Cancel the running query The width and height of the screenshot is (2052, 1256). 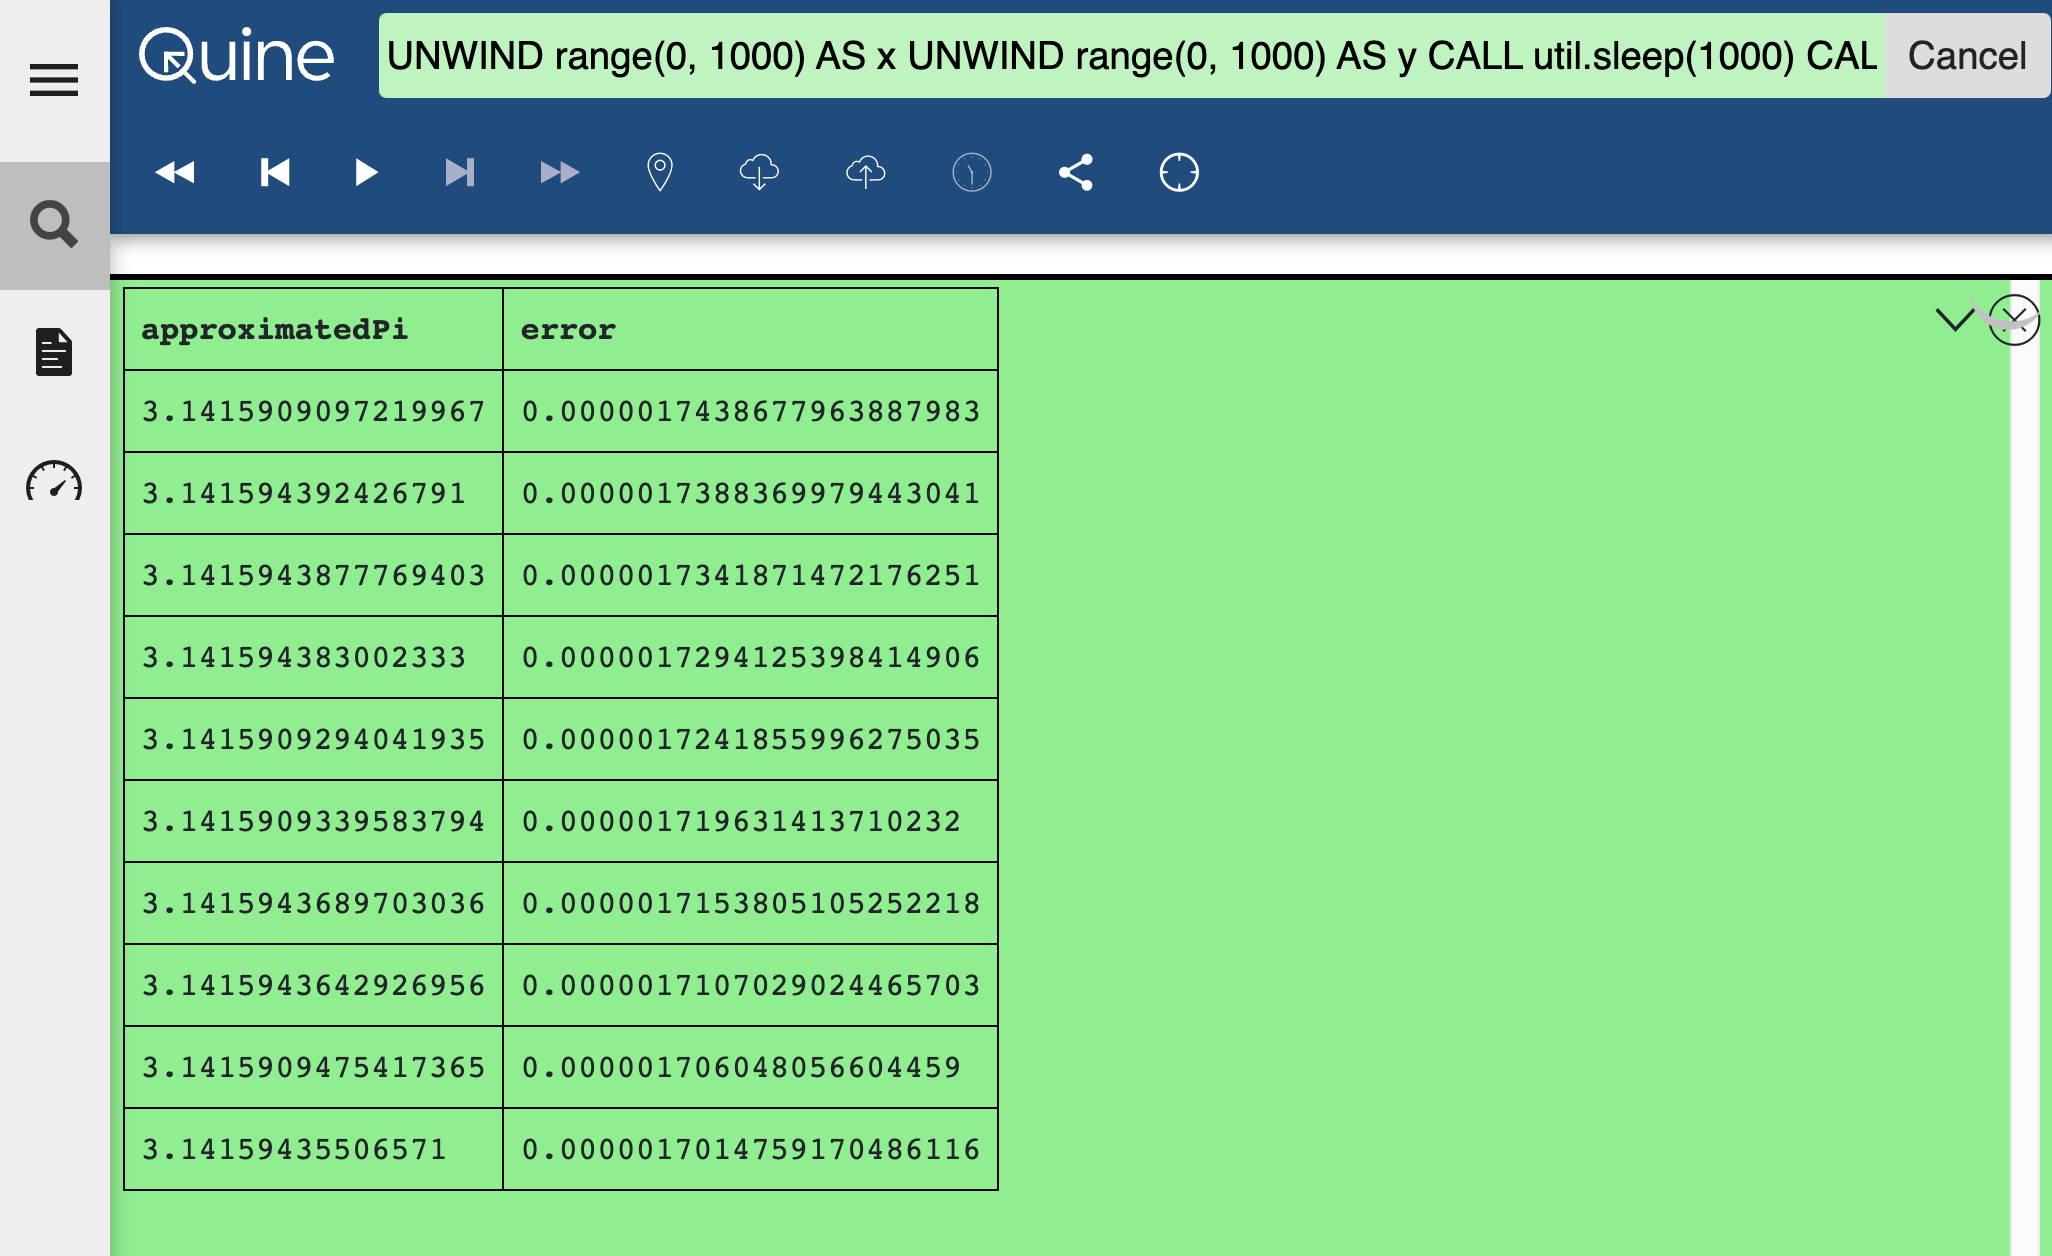[x=1966, y=56]
